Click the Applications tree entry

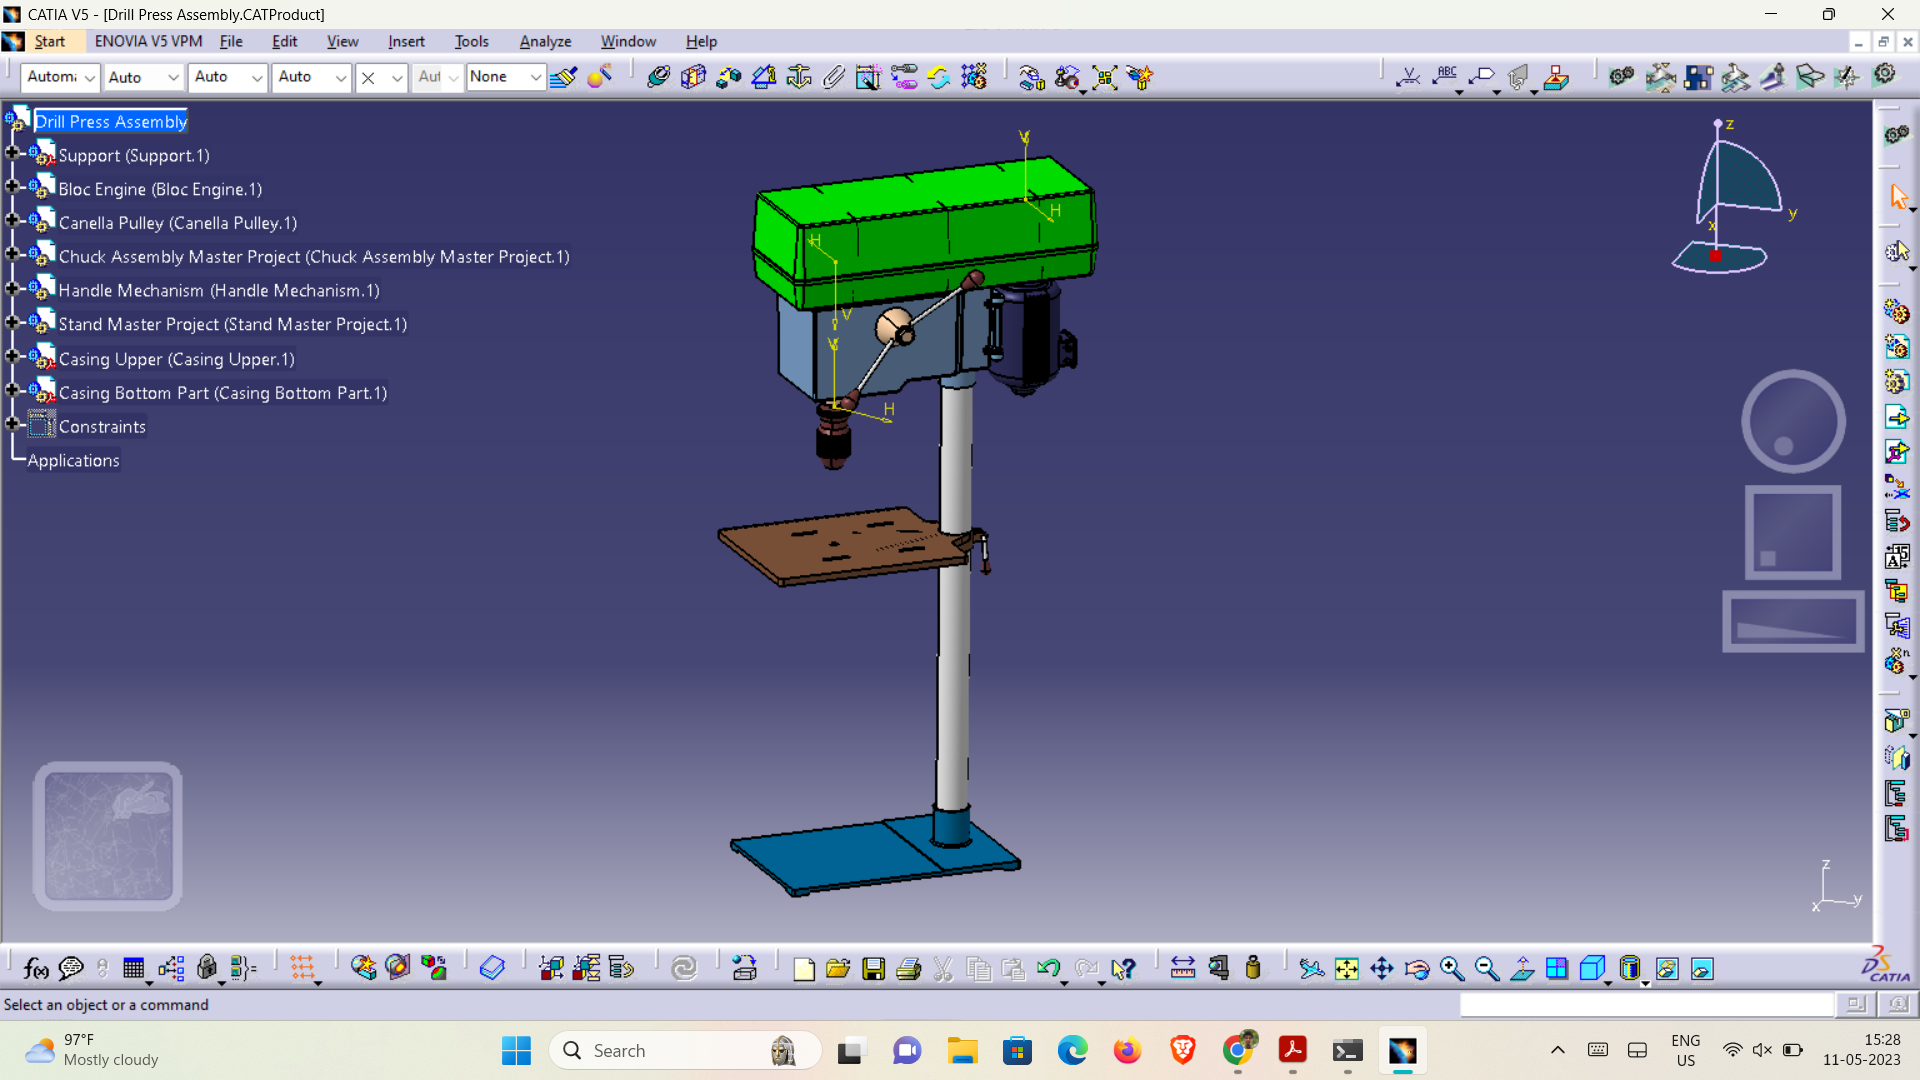pyautogui.click(x=73, y=460)
